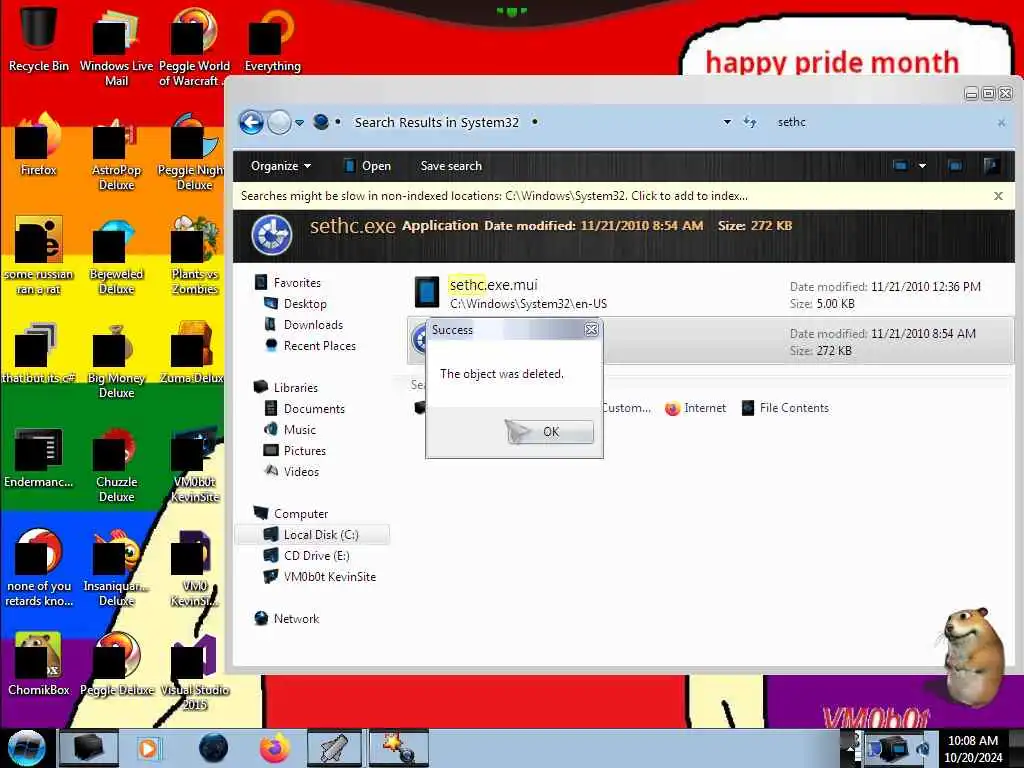This screenshot has height=768, width=1024.
Task: Select Local Disk (C:)
Action: click(313, 534)
